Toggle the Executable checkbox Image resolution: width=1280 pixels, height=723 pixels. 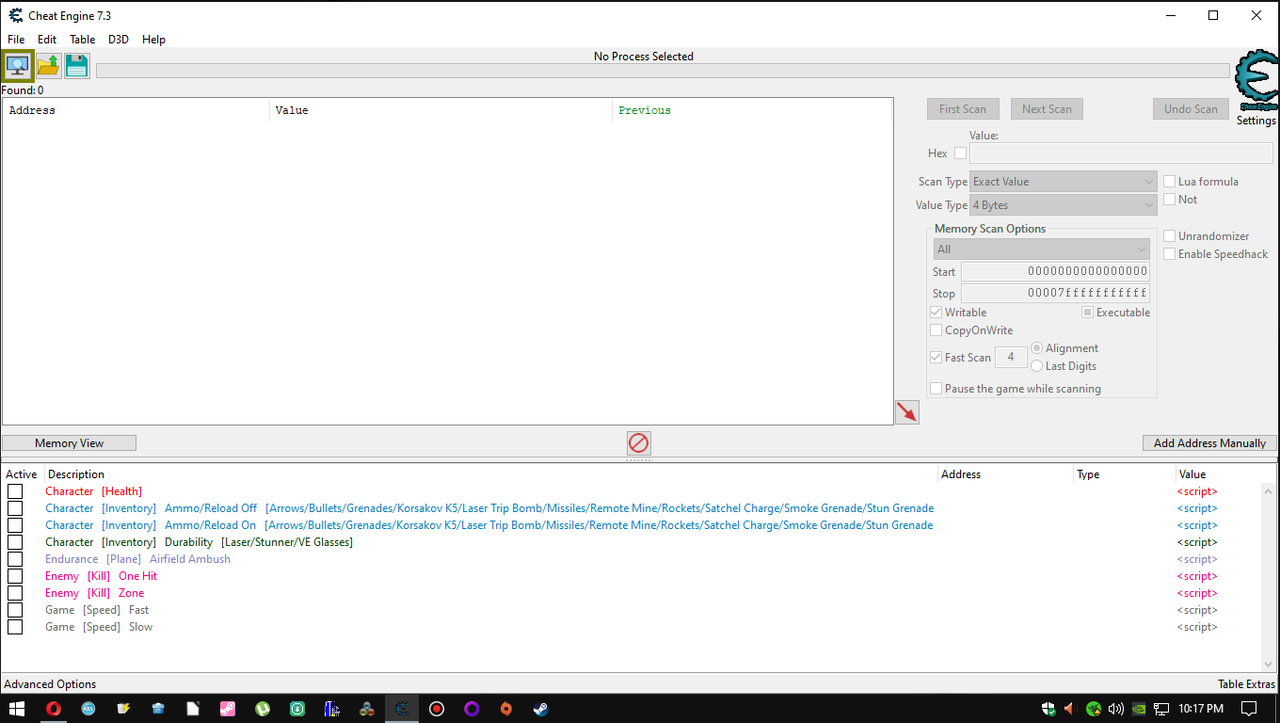point(1088,312)
